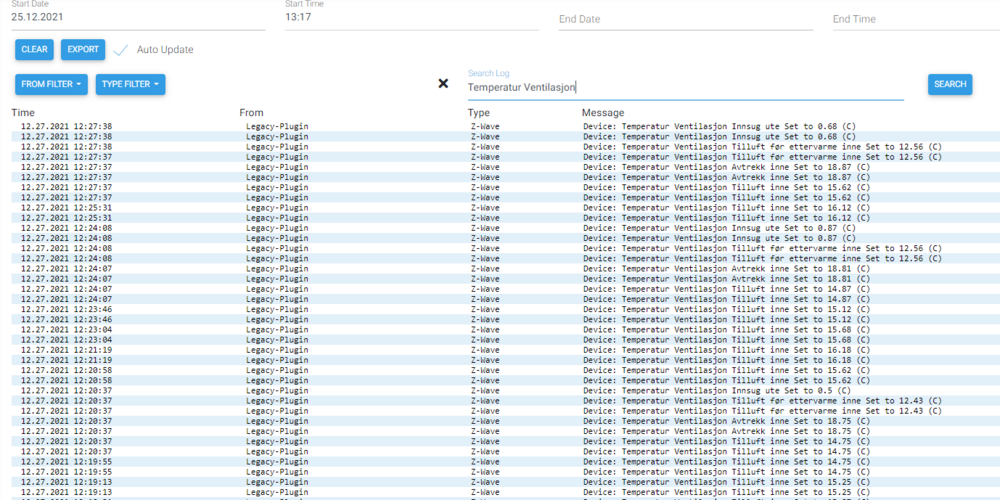Viewport: 1000px width, 500px height.
Task: Click the Time column header
Action: coord(23,113)
